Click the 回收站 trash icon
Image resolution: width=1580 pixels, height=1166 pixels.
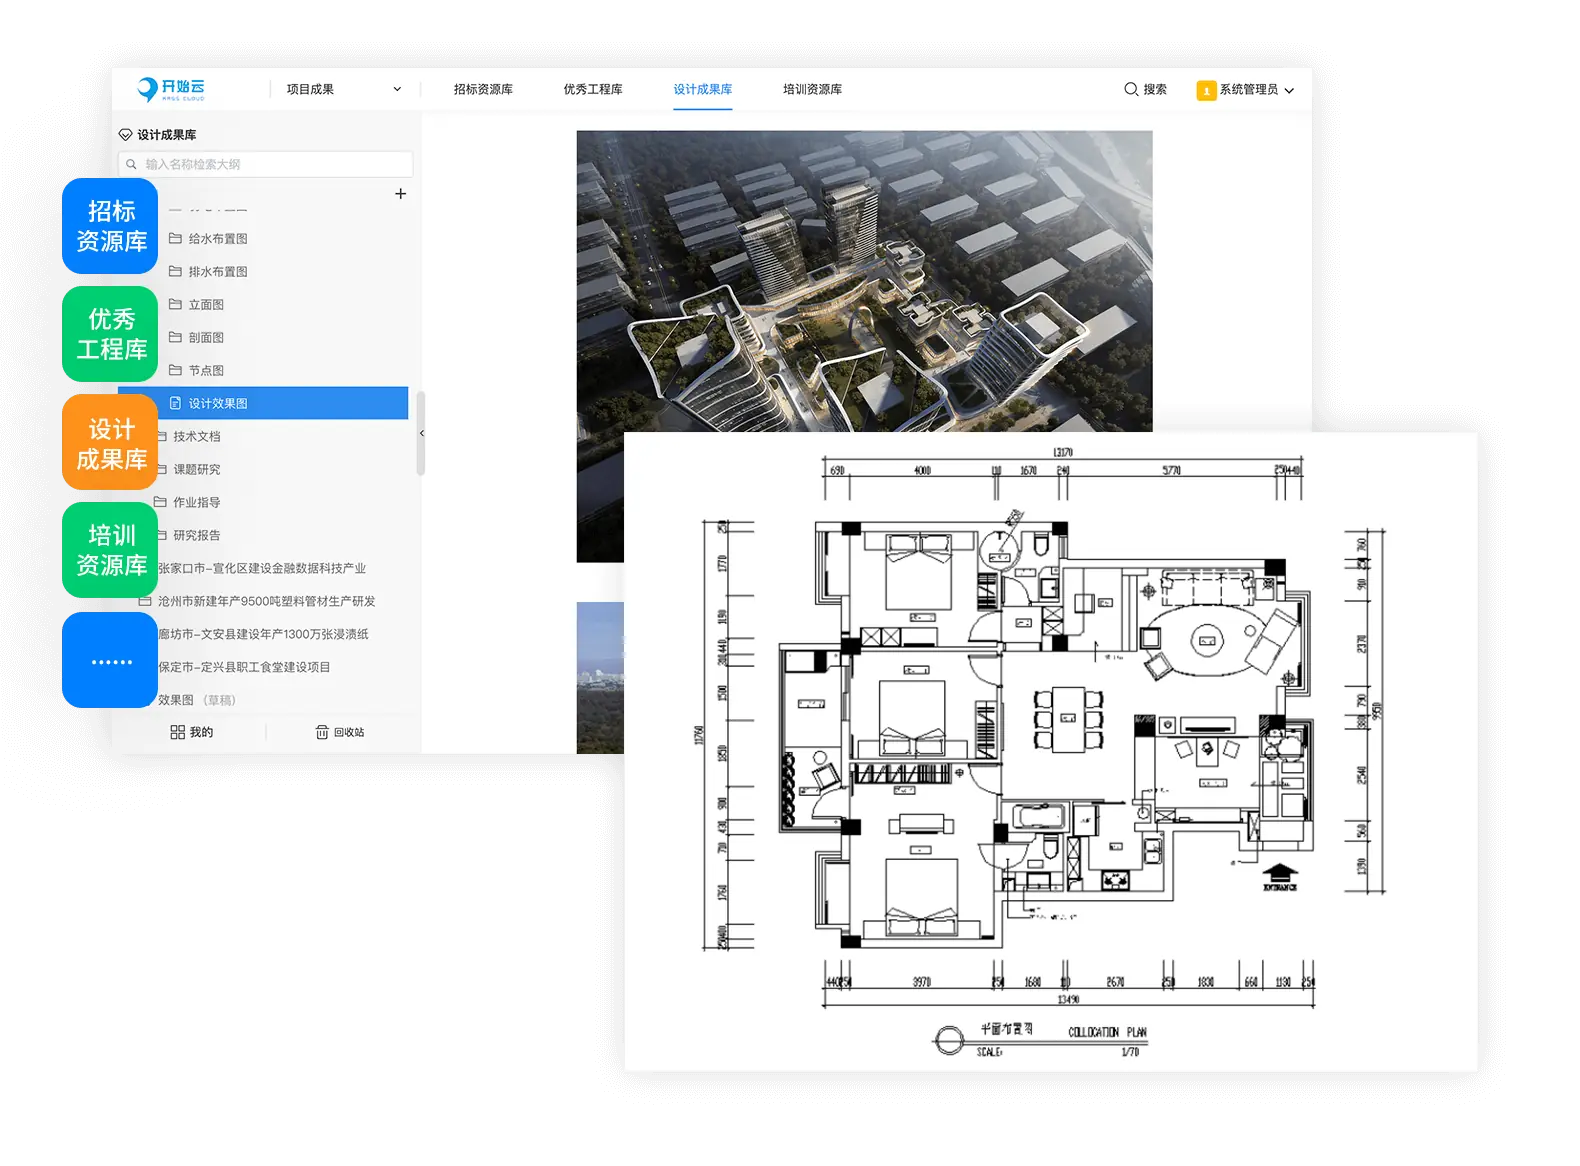[322, 732]
